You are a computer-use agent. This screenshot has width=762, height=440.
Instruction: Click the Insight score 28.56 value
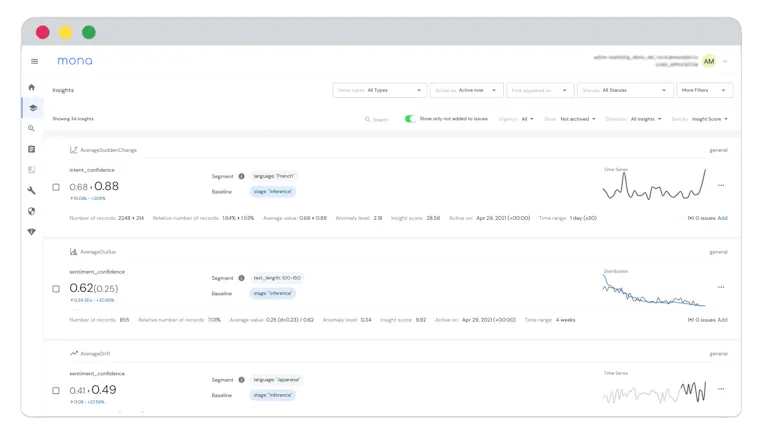tap(433, 218)
